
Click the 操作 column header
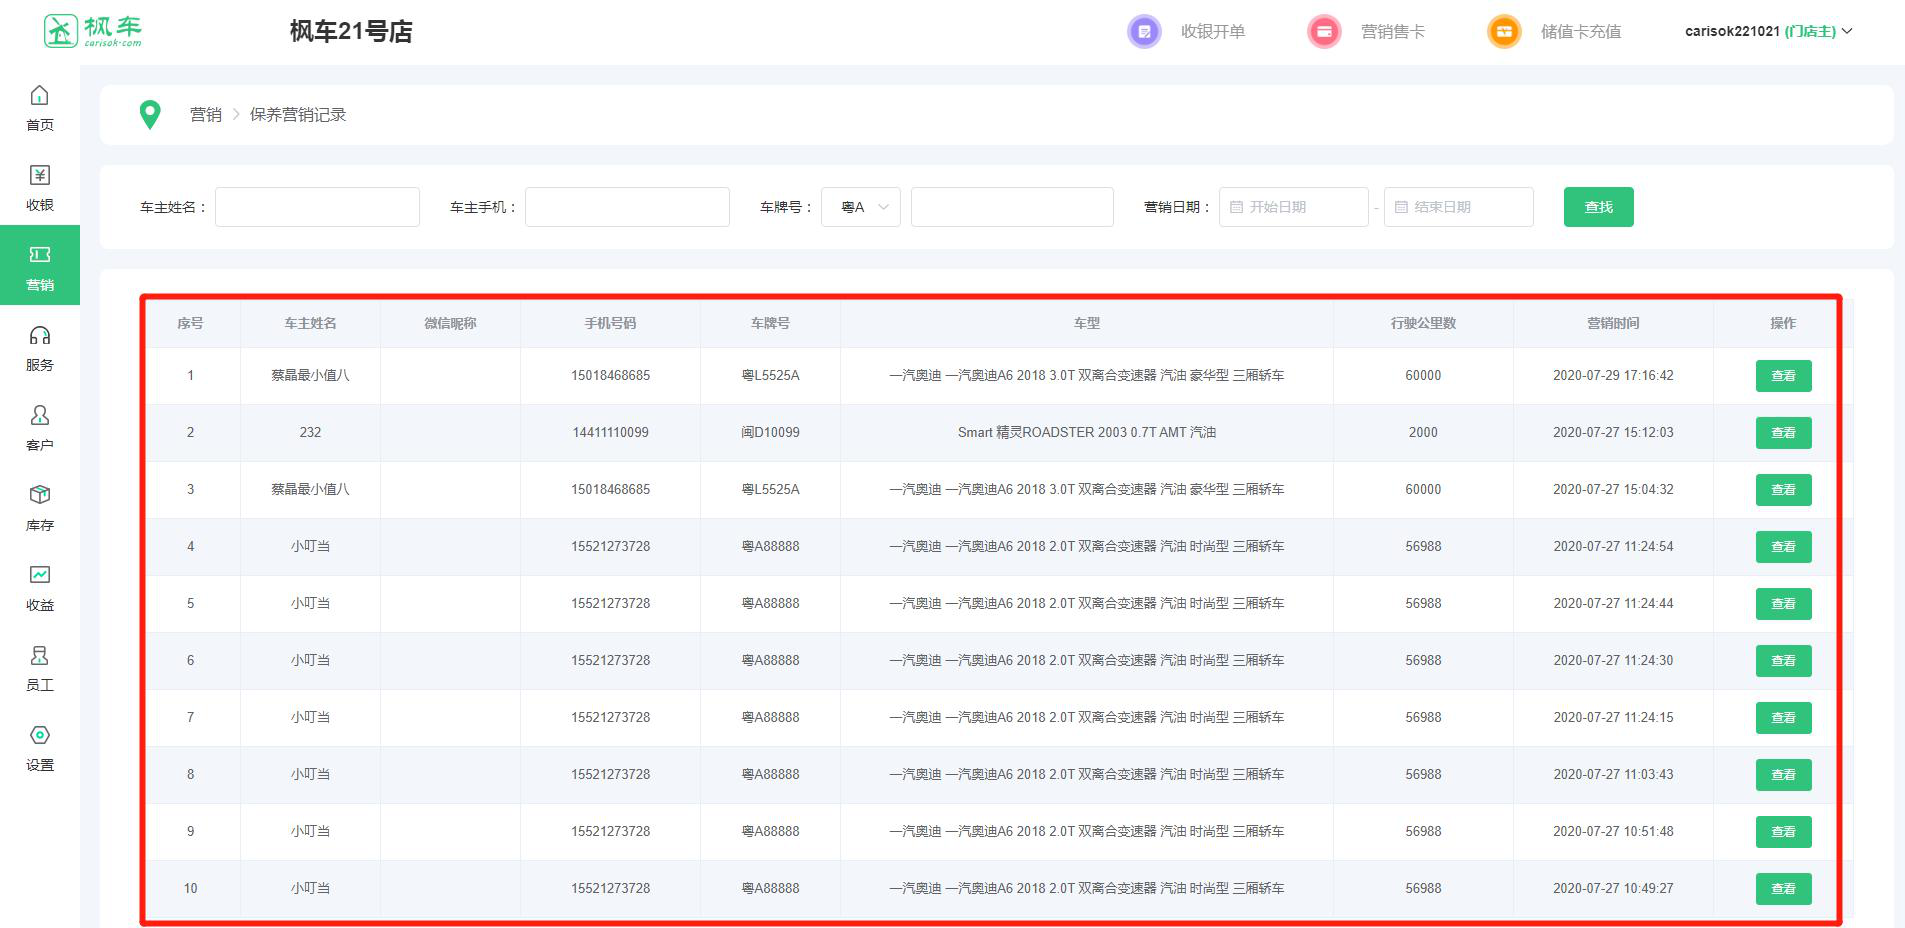[1783, 323]
